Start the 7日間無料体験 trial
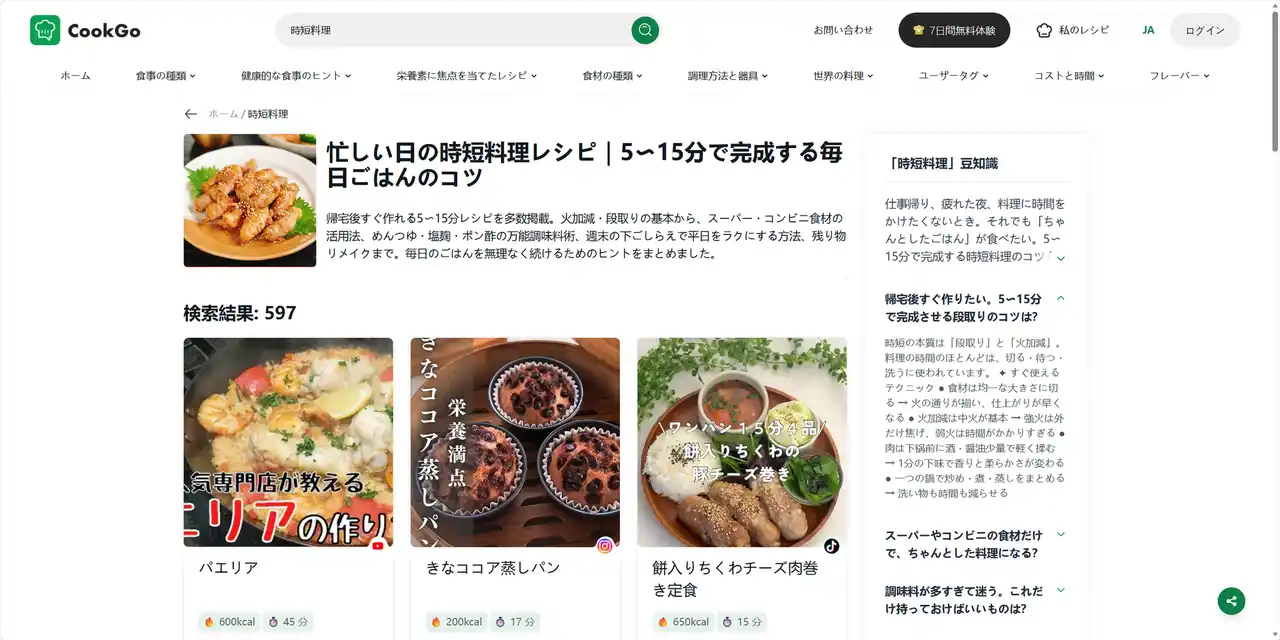 954,30
